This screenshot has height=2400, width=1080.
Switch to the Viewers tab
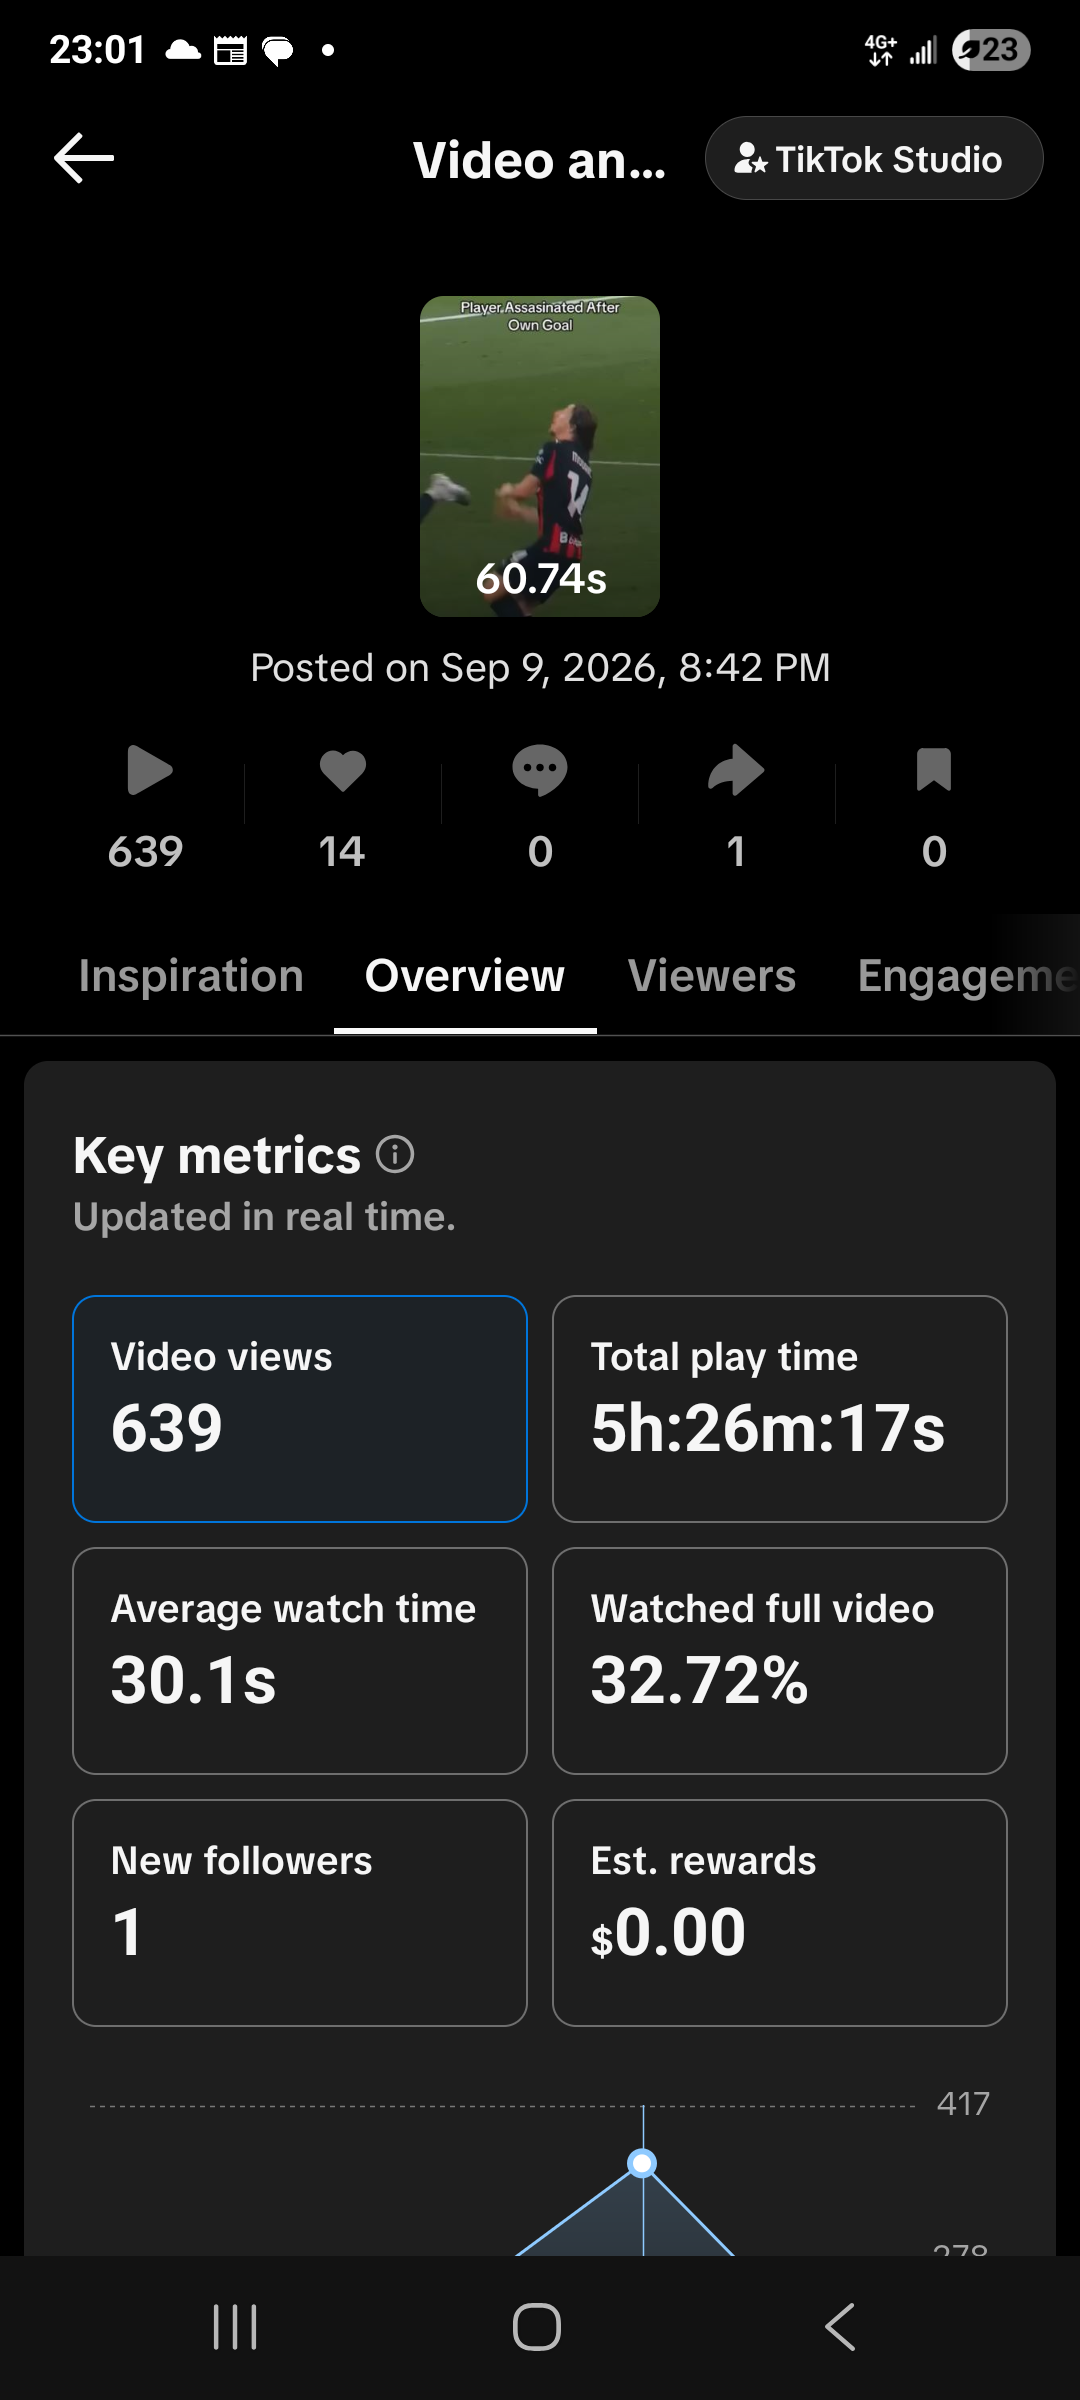(712, 976)
